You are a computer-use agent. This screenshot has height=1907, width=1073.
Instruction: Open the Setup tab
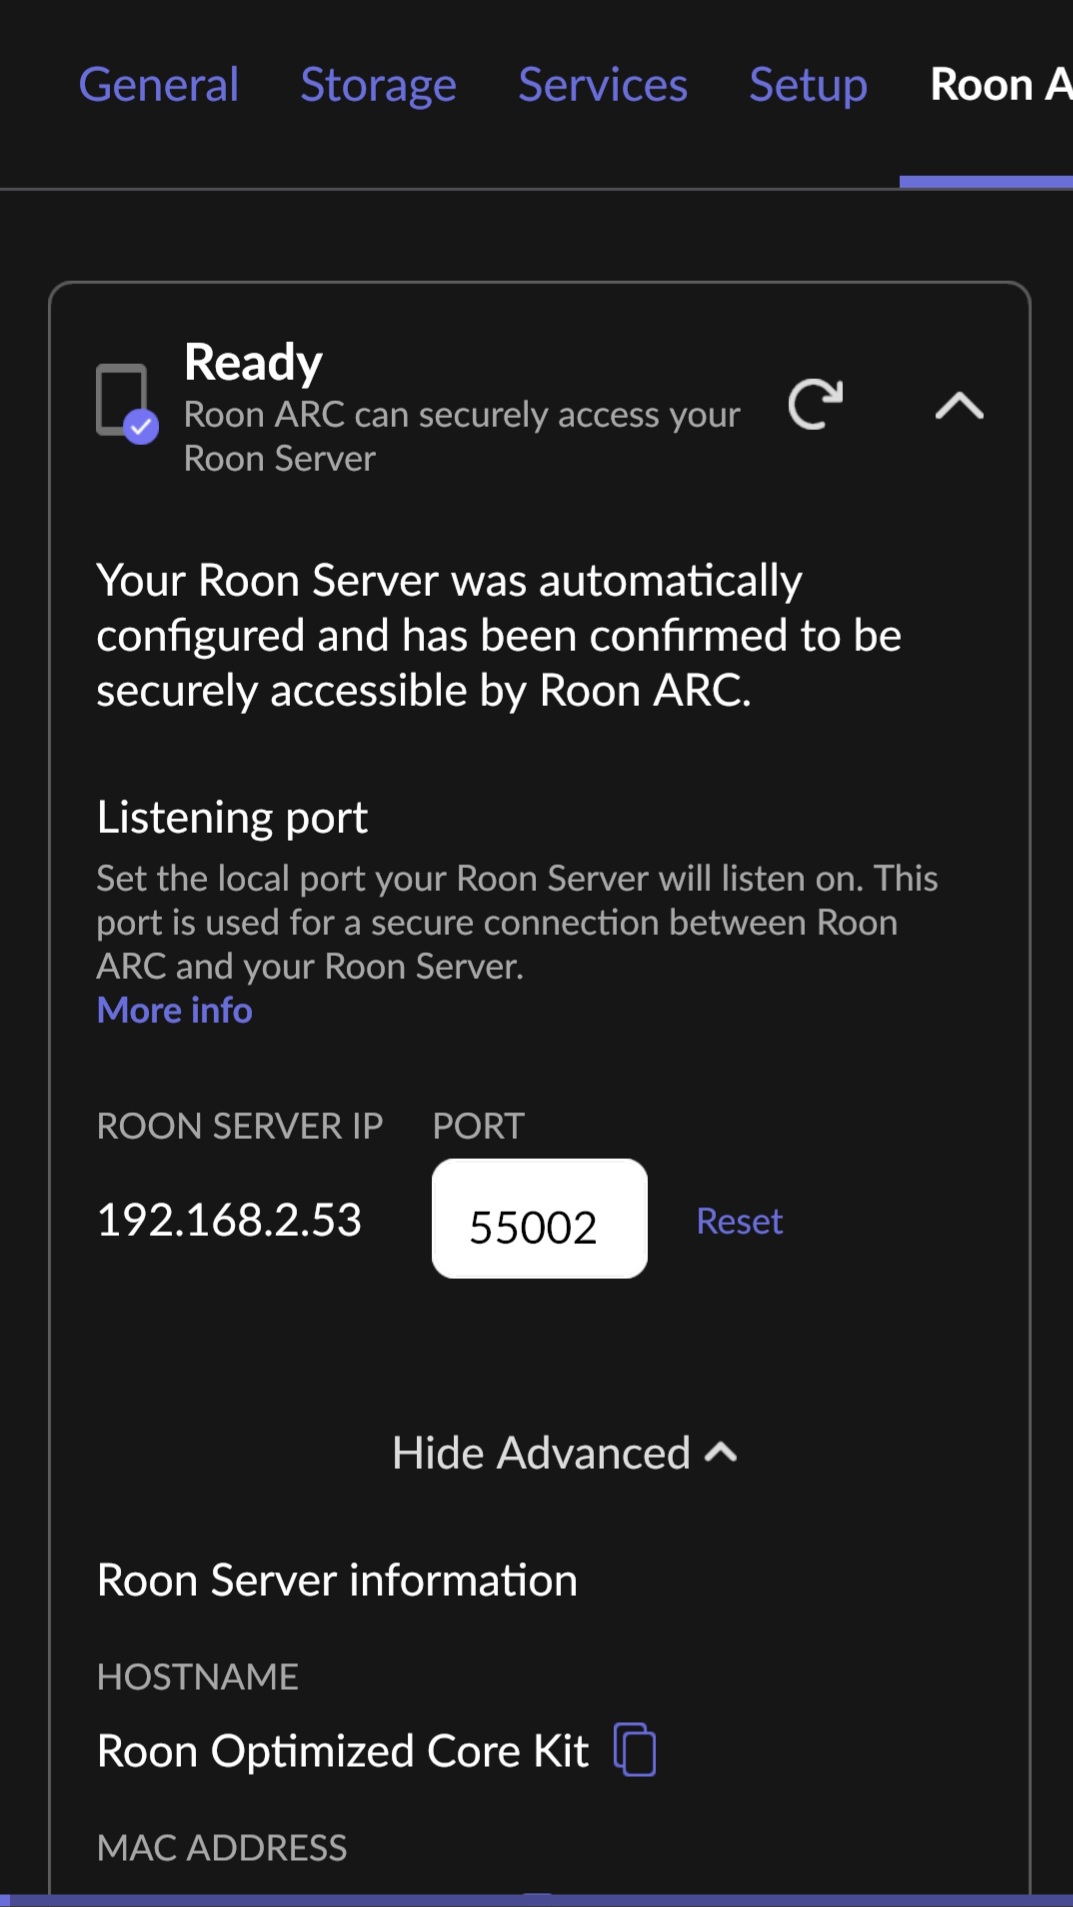click(x=808, y=86)
